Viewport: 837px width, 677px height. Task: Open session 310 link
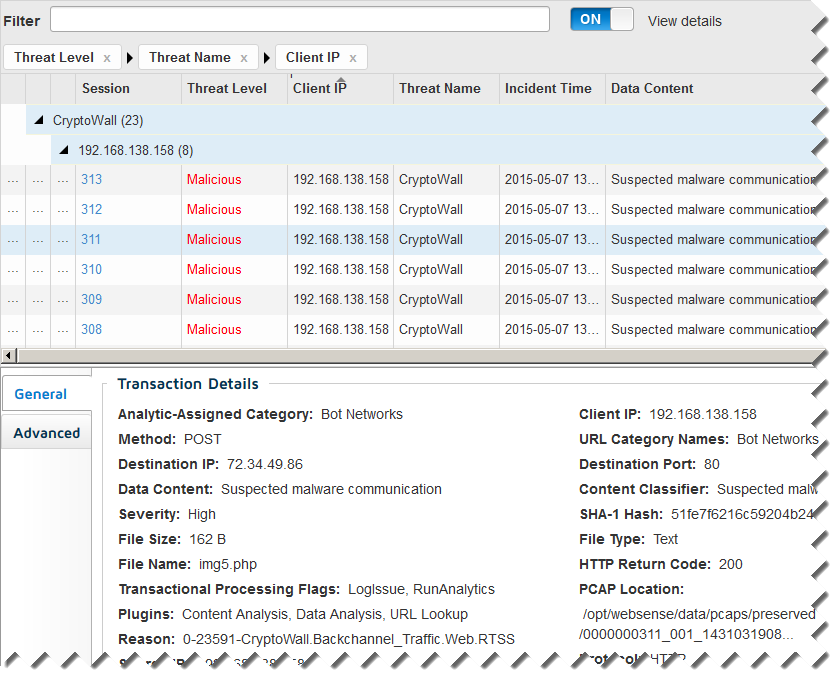91,269
